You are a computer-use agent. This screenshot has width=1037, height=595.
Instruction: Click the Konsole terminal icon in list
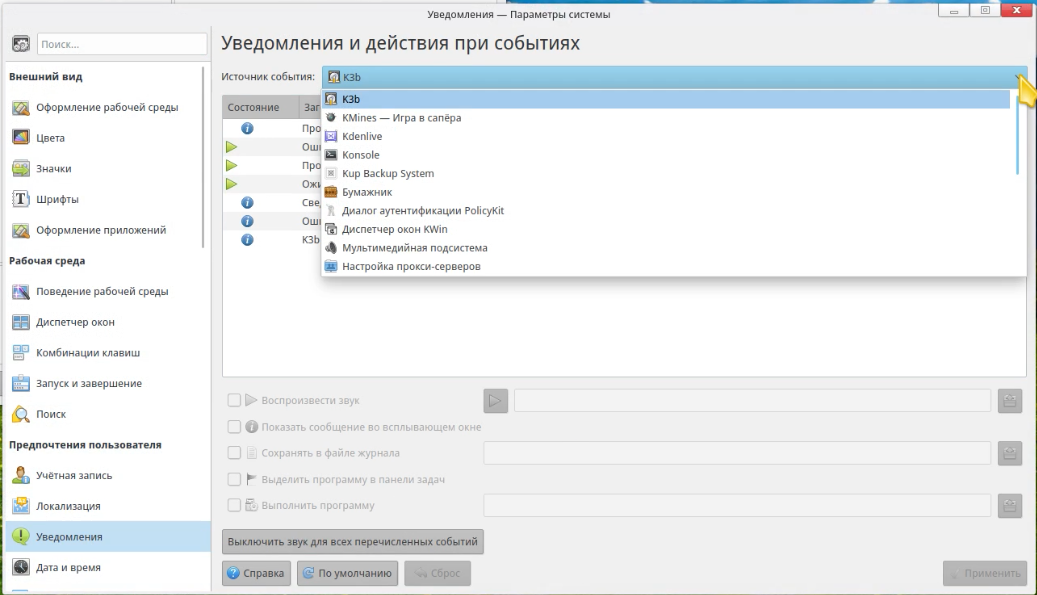pos(331,155)
